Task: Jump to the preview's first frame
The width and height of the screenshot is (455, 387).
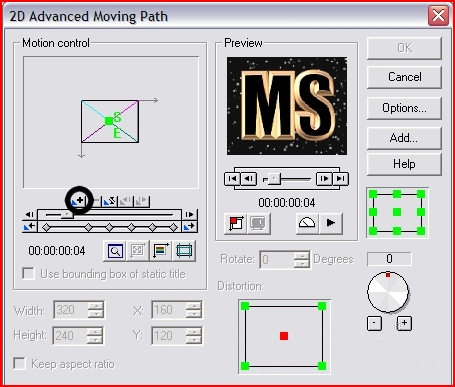Action: tap(232, 179)
